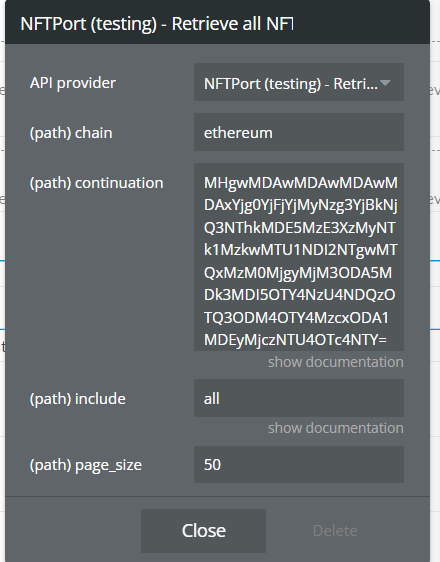
Task: Click the greyed-out Delete button
Action: 335,531
